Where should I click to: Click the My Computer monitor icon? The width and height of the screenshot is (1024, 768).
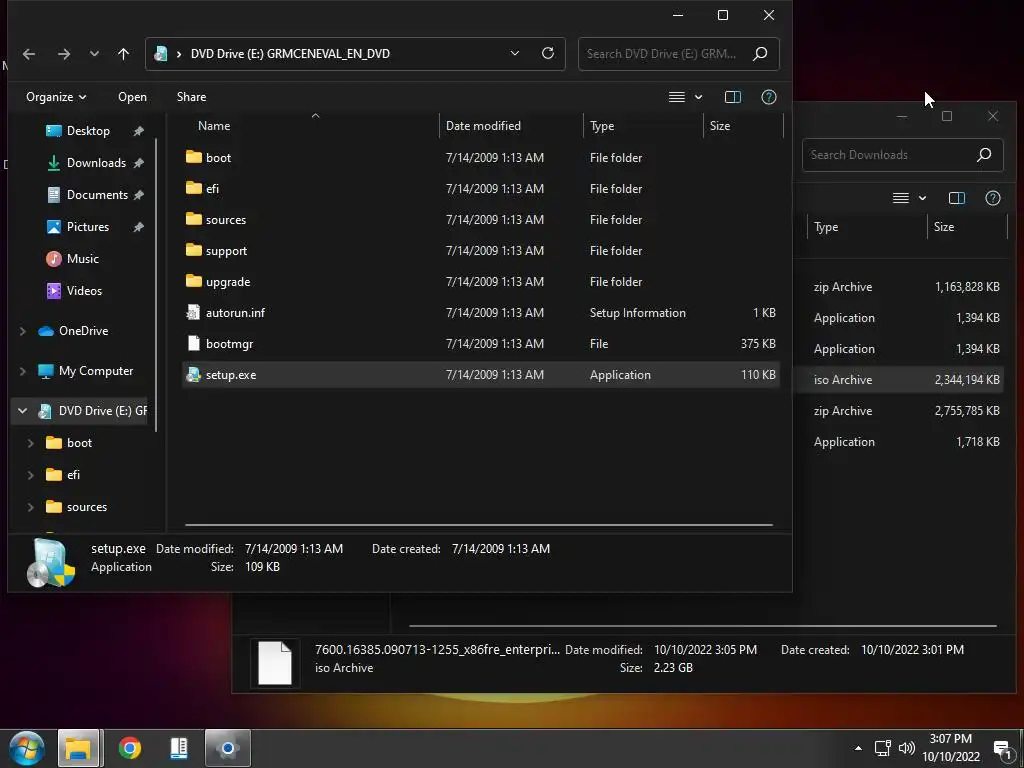click(46, 371)
